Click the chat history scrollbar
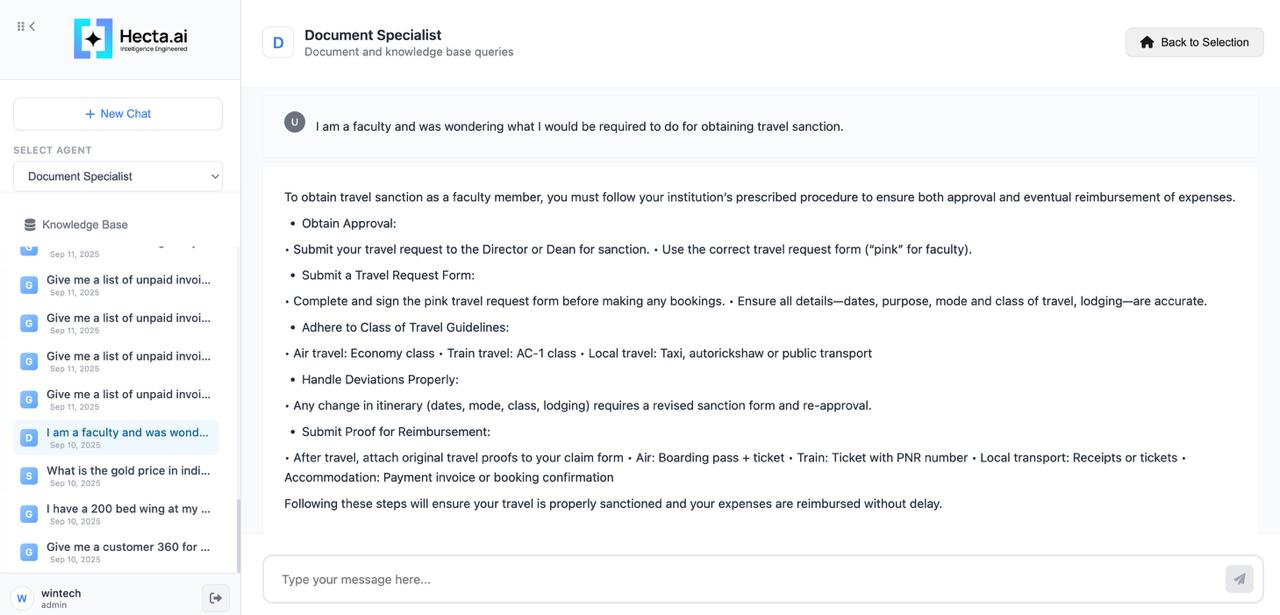 click(237, 534)
